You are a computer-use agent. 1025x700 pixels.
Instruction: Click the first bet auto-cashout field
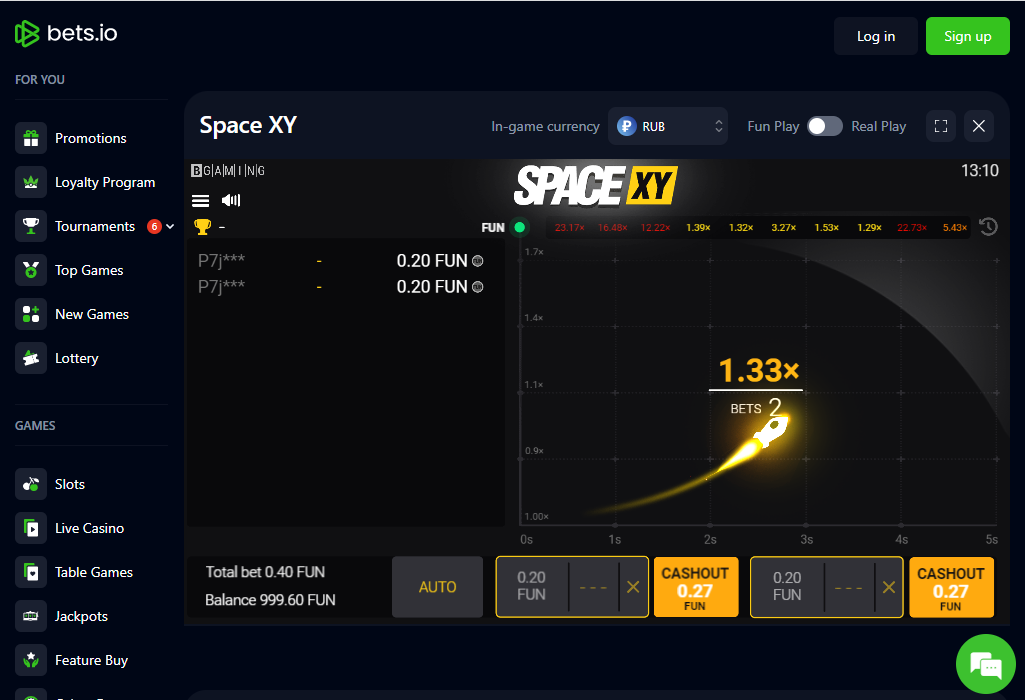[594, 587]
